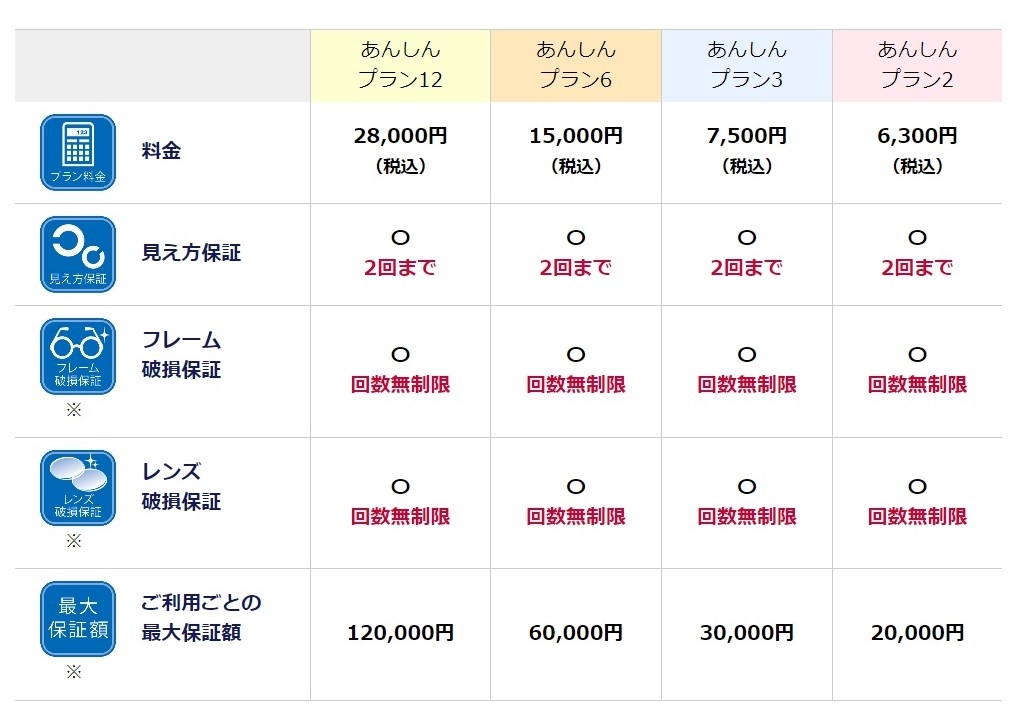This screenshot has width=1009, height=718.
Task: Click the フレーム破損保証 row label text
Action: pyautogui.click(x=181, y=355)
